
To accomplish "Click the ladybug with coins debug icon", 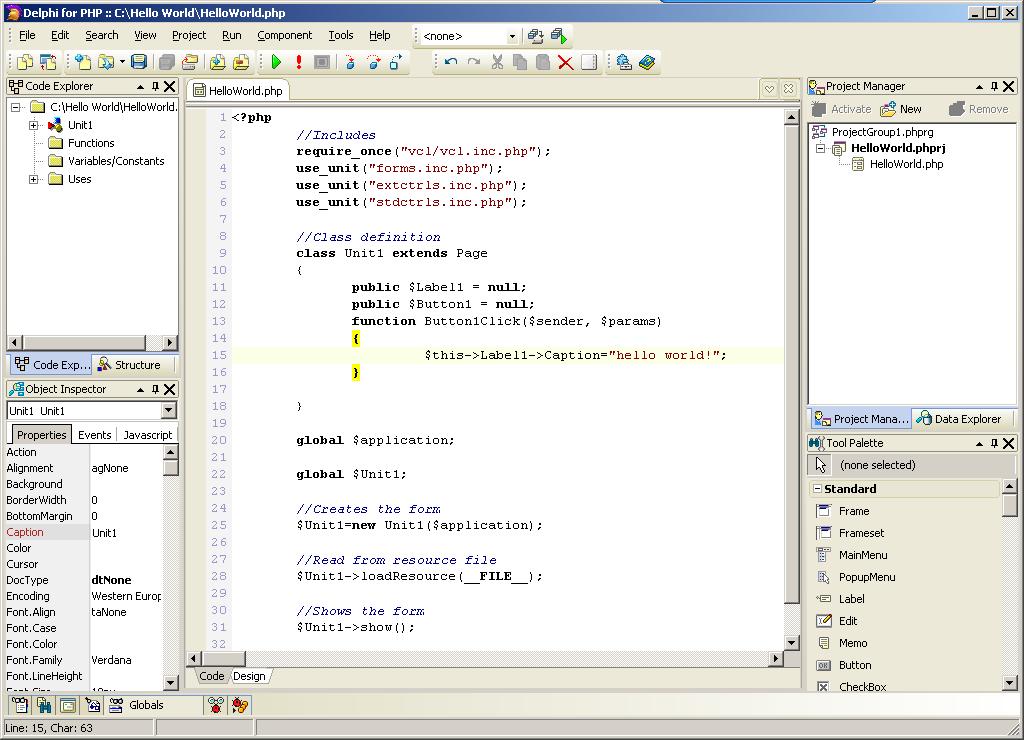I will click(240, 705).
